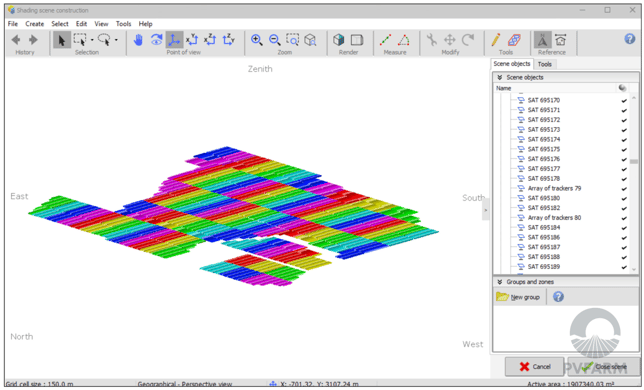
Task: Toggle visibility check for SAT 695176
Action: [624, 159]
